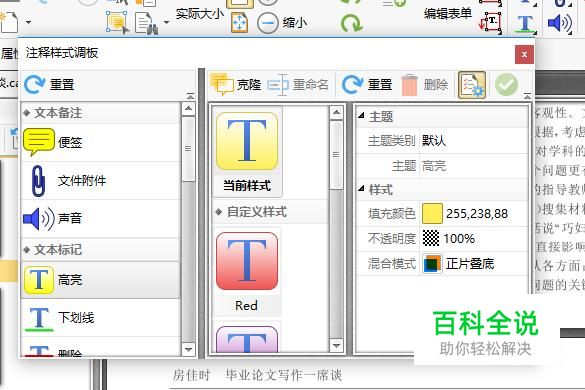
Task: Select the Red custom style thumbnail
Action: pos(247,271)
